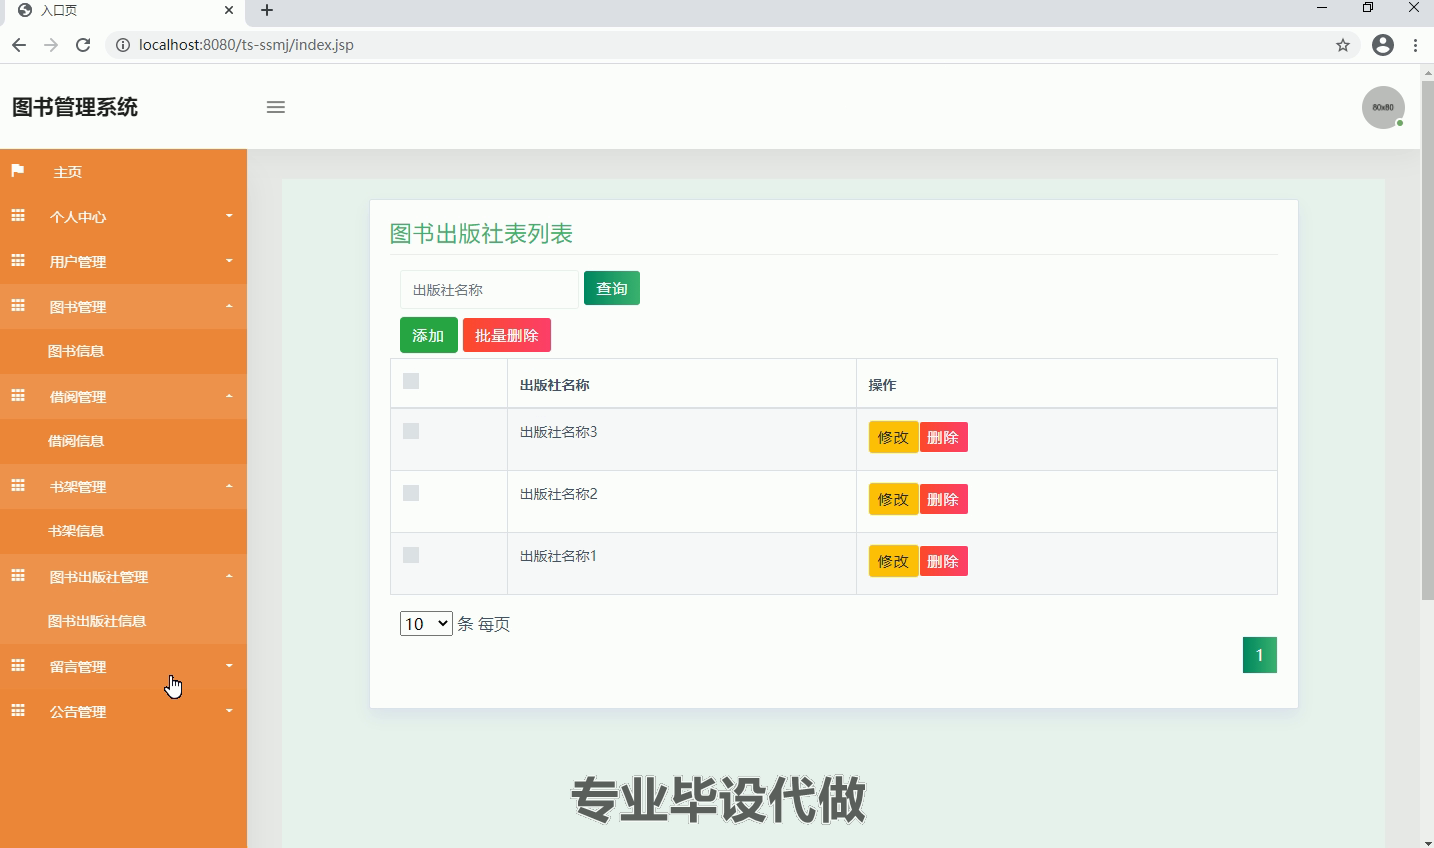Click the flag icon beside 主页
Image resolution: width=1434 pixels, height=848 pixels.
(17, 171)
